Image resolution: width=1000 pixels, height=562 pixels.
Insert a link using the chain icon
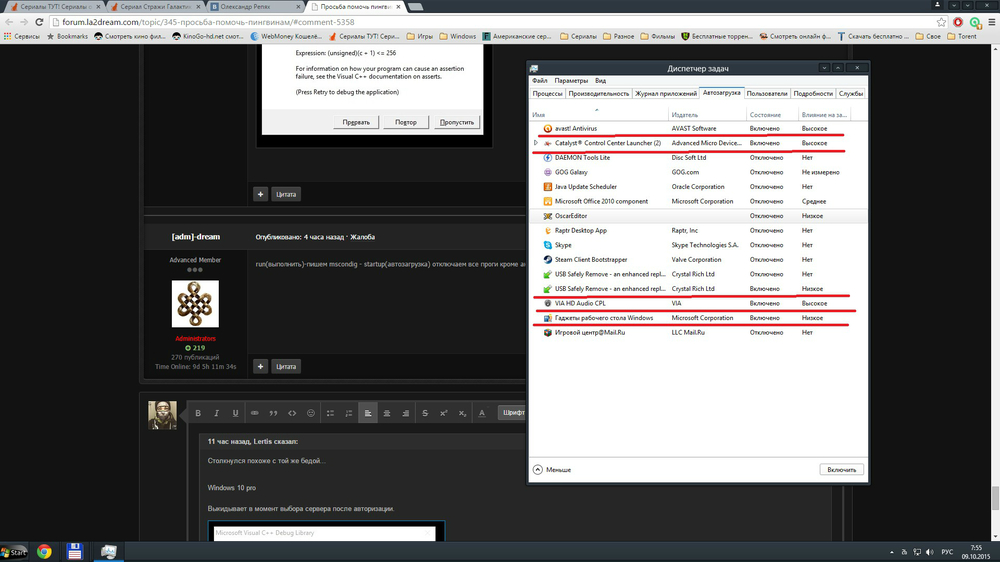[254, 413]
